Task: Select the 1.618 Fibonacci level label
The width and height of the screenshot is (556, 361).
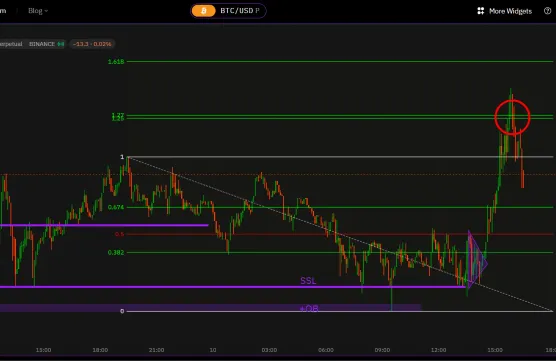Action: point(116,62)
